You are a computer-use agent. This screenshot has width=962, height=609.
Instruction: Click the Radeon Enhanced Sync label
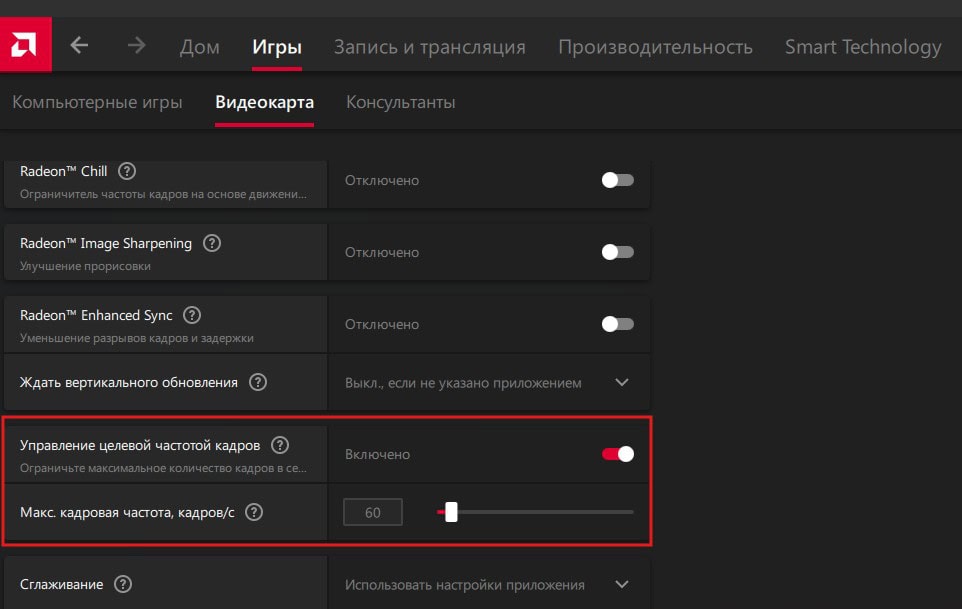96,315
